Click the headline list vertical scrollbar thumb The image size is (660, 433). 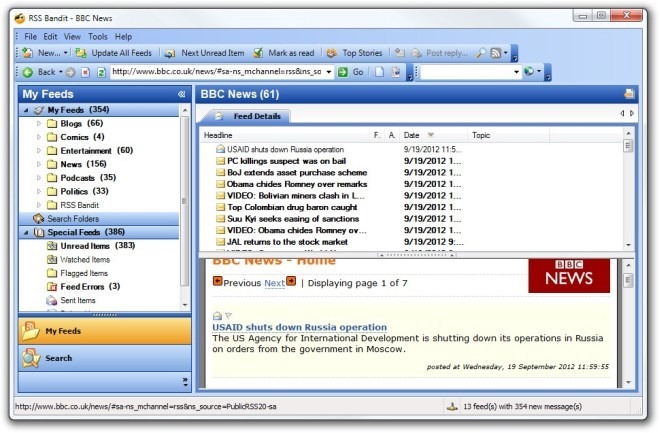pos(628,146)
